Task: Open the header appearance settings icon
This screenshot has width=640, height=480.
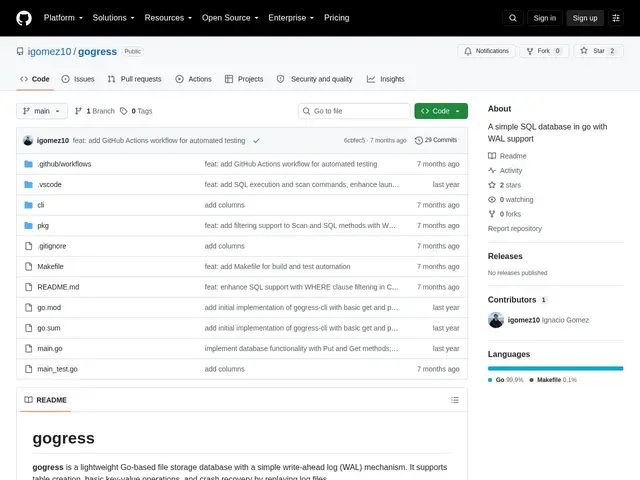Action: [x=616, y=18]
